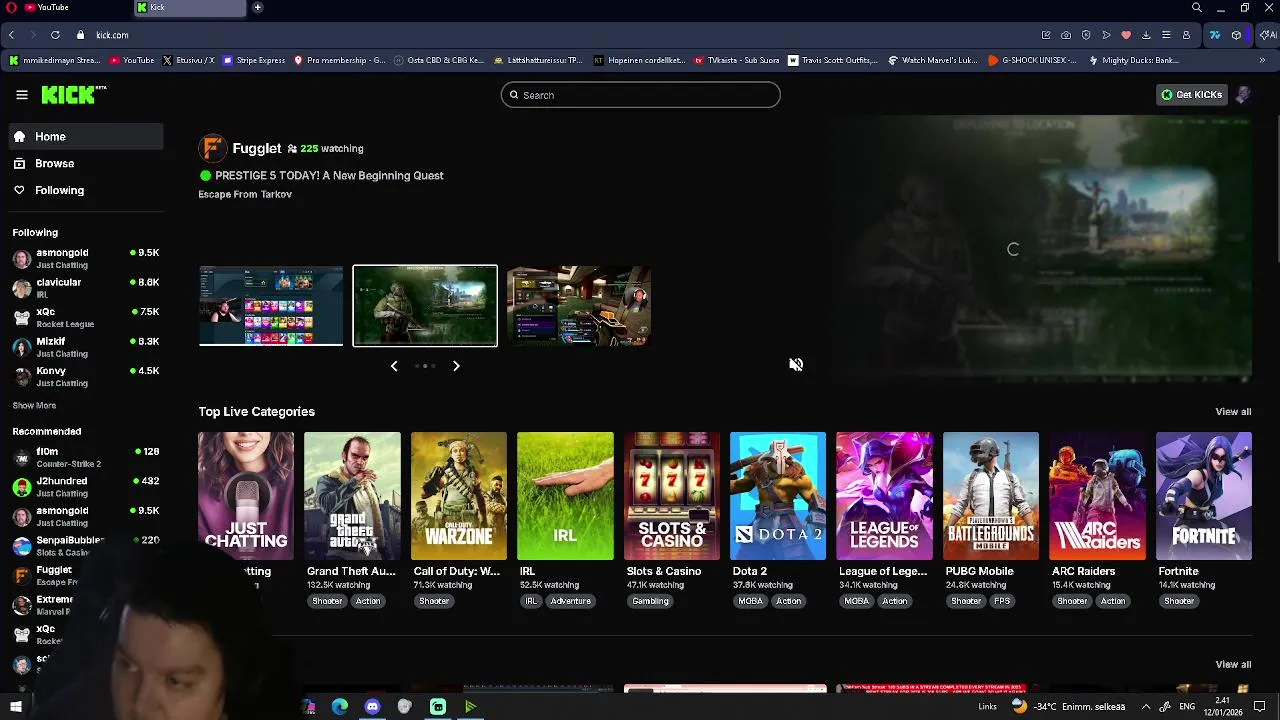Open the Fugglet channel name link
The image size is (1280, 720).
coord(257,148)
